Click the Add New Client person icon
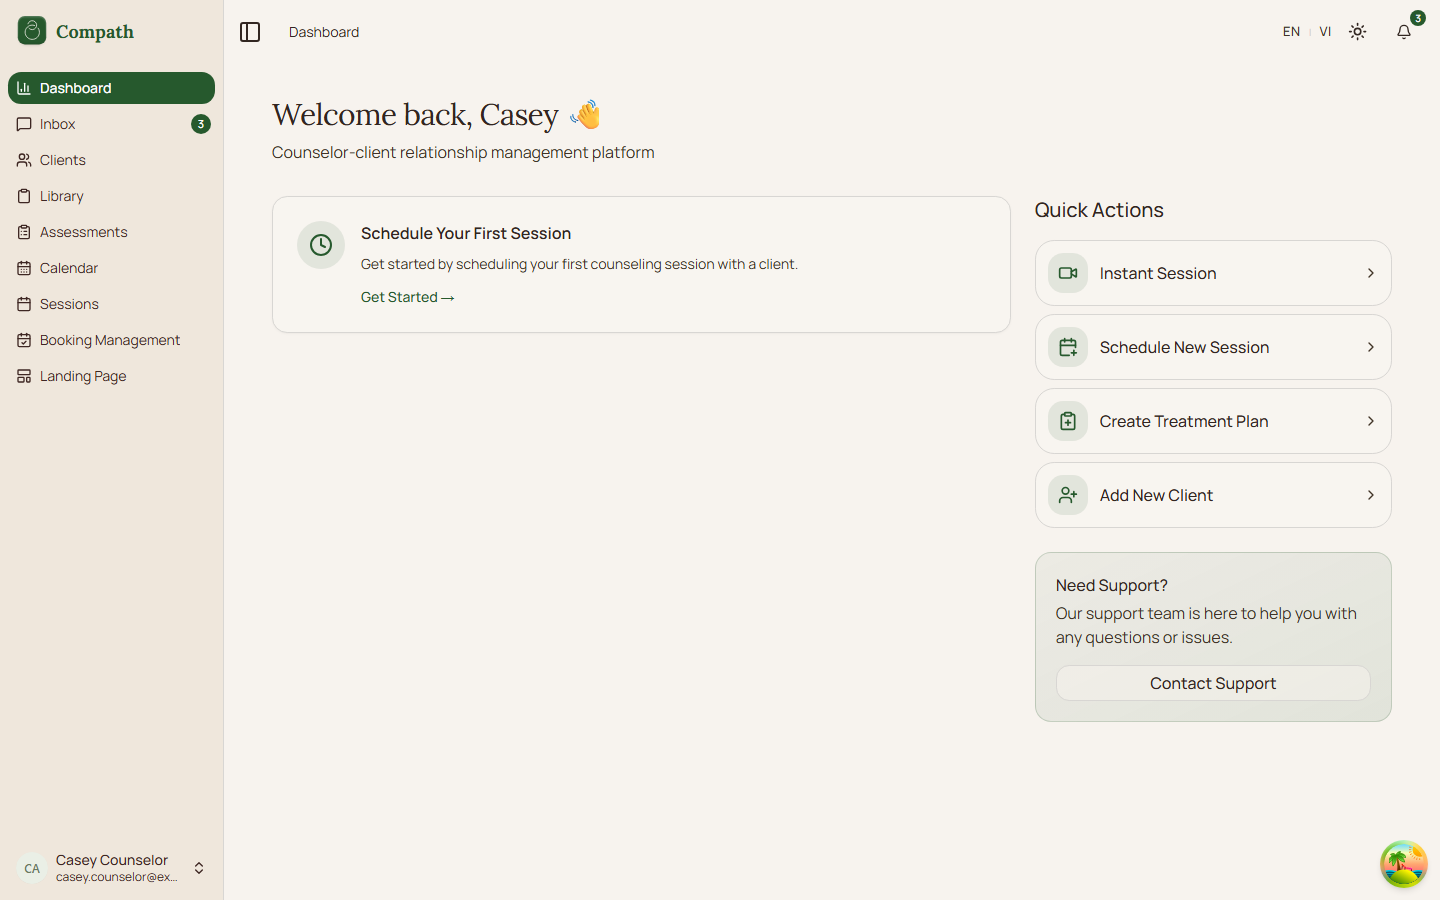Viewport: 1440px width, 900px height. click(1068, 495)
